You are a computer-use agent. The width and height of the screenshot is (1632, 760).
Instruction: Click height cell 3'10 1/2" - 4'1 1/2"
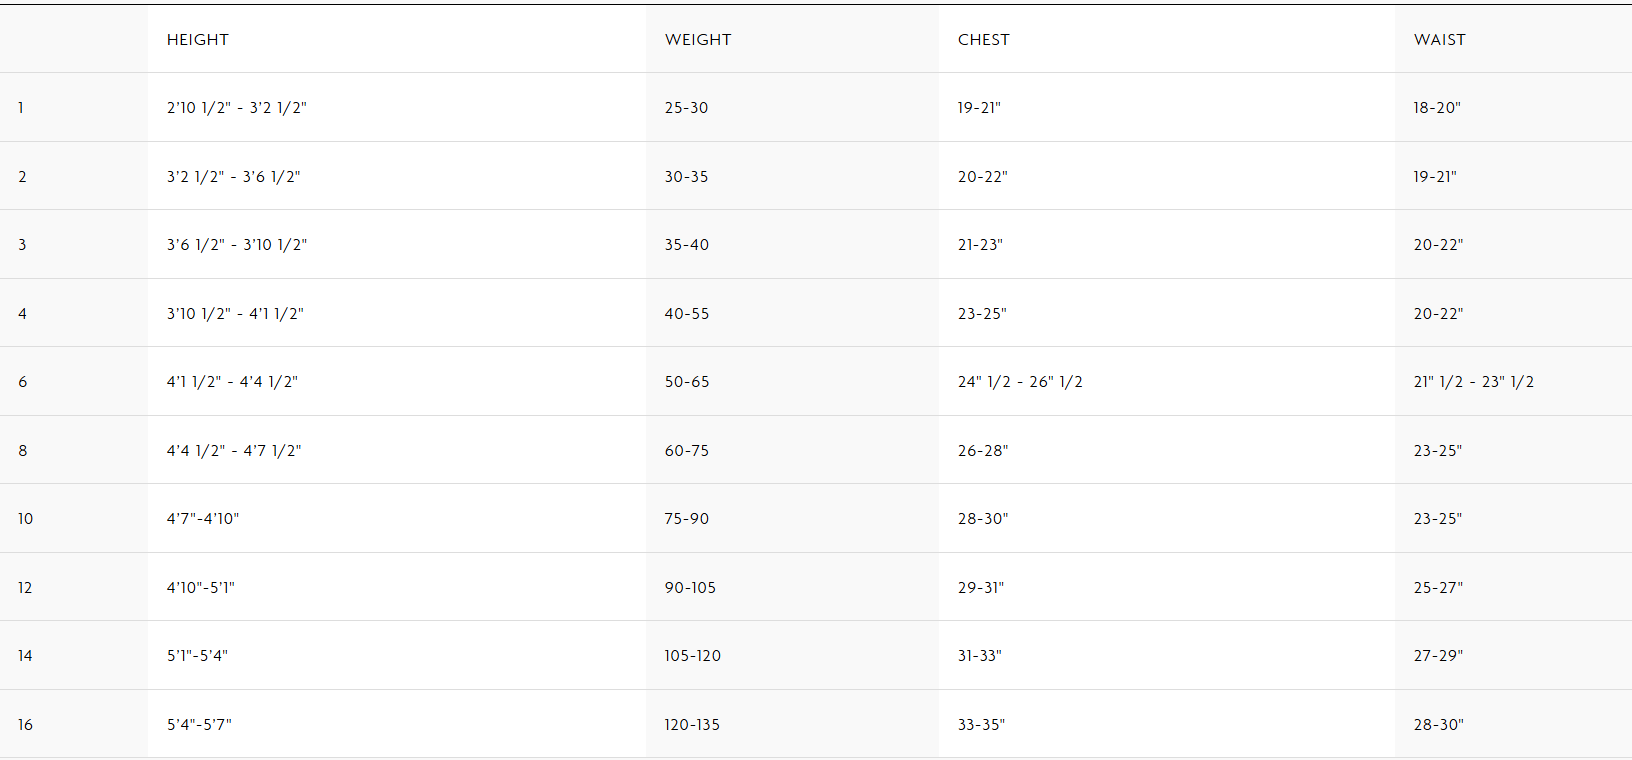(x=235, y=314)
